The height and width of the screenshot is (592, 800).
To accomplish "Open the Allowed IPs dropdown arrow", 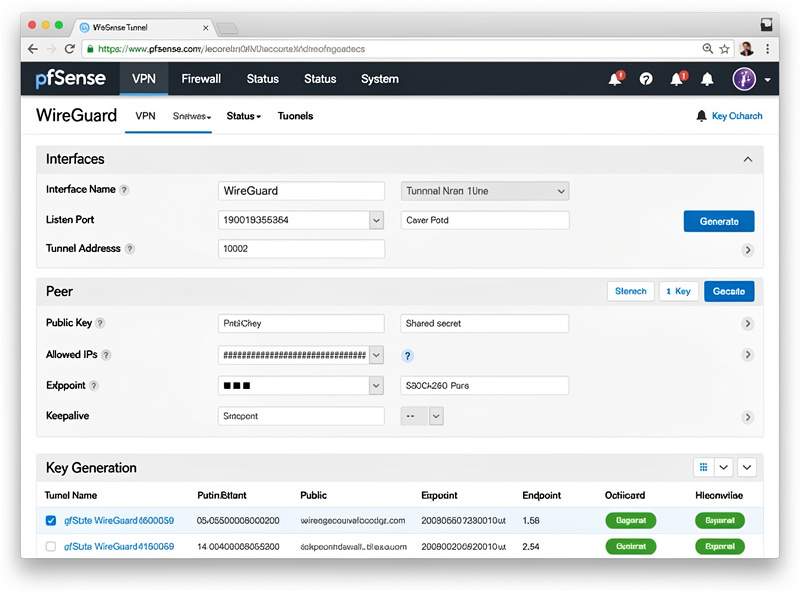I will pyautogui.click(x=377, y=355).
